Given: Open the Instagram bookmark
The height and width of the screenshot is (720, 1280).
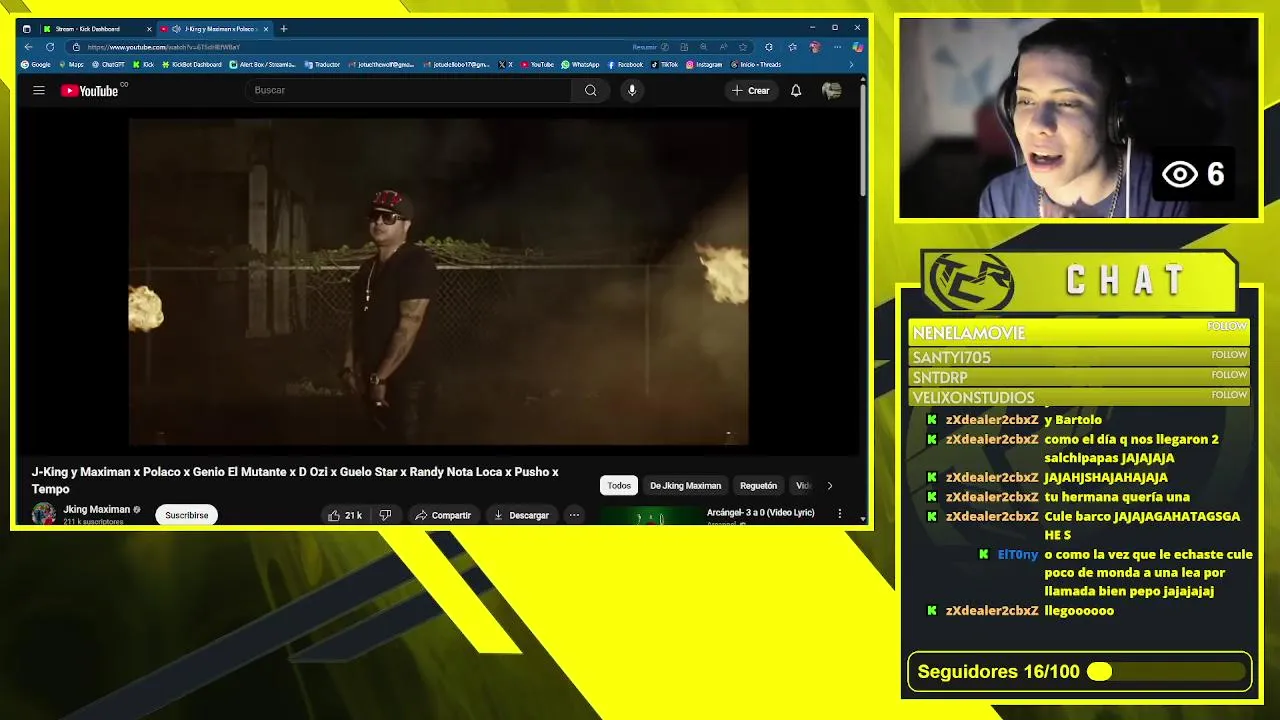Looking at the screenshot, I should click(x=704, y=64).
